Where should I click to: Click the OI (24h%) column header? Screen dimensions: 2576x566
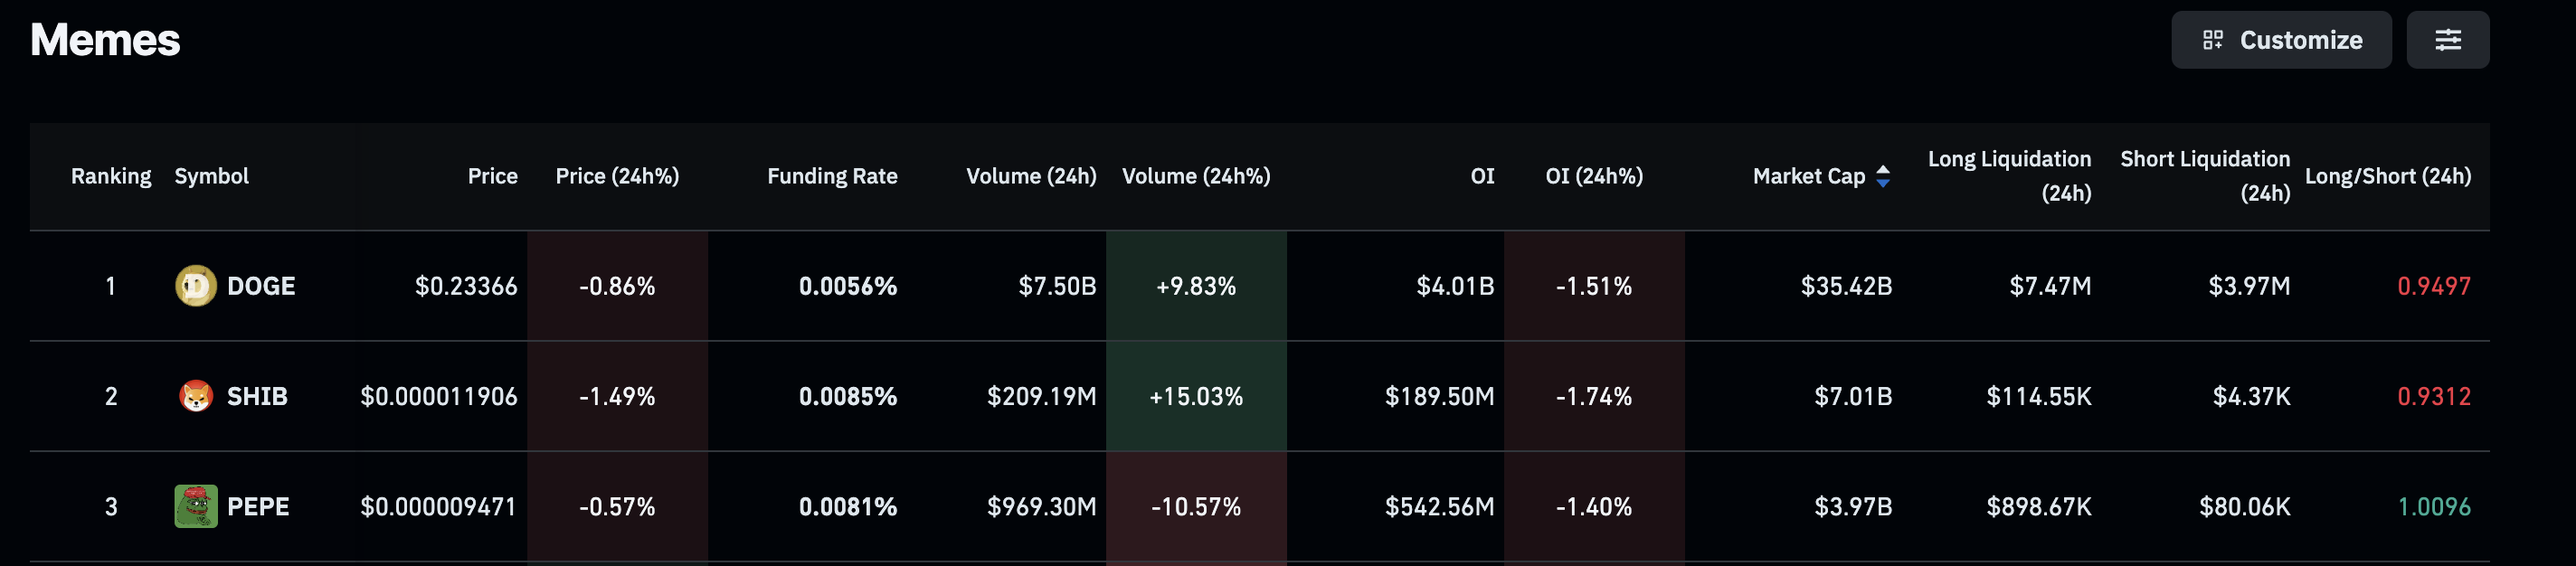(1594, 176)
